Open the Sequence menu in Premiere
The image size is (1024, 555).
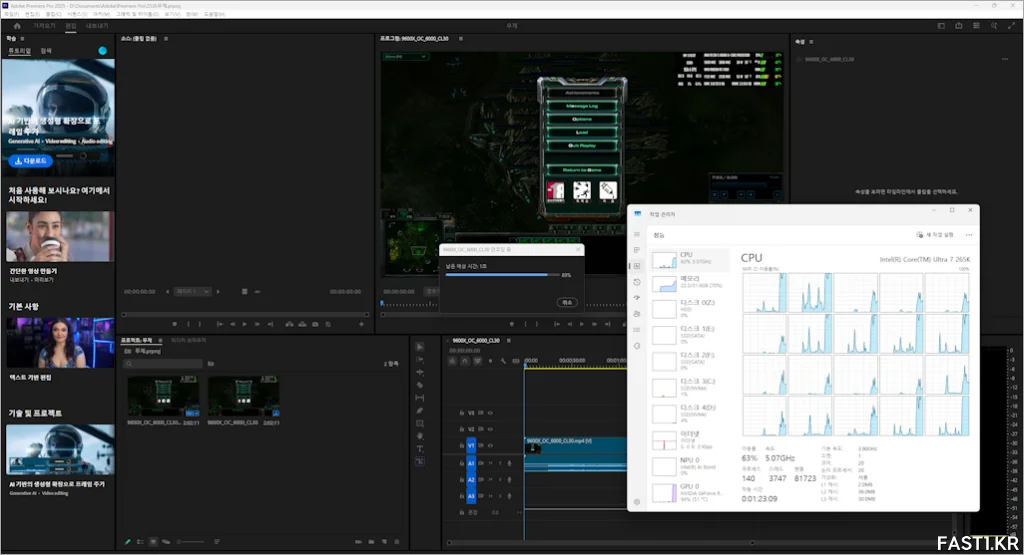(77, 14)
